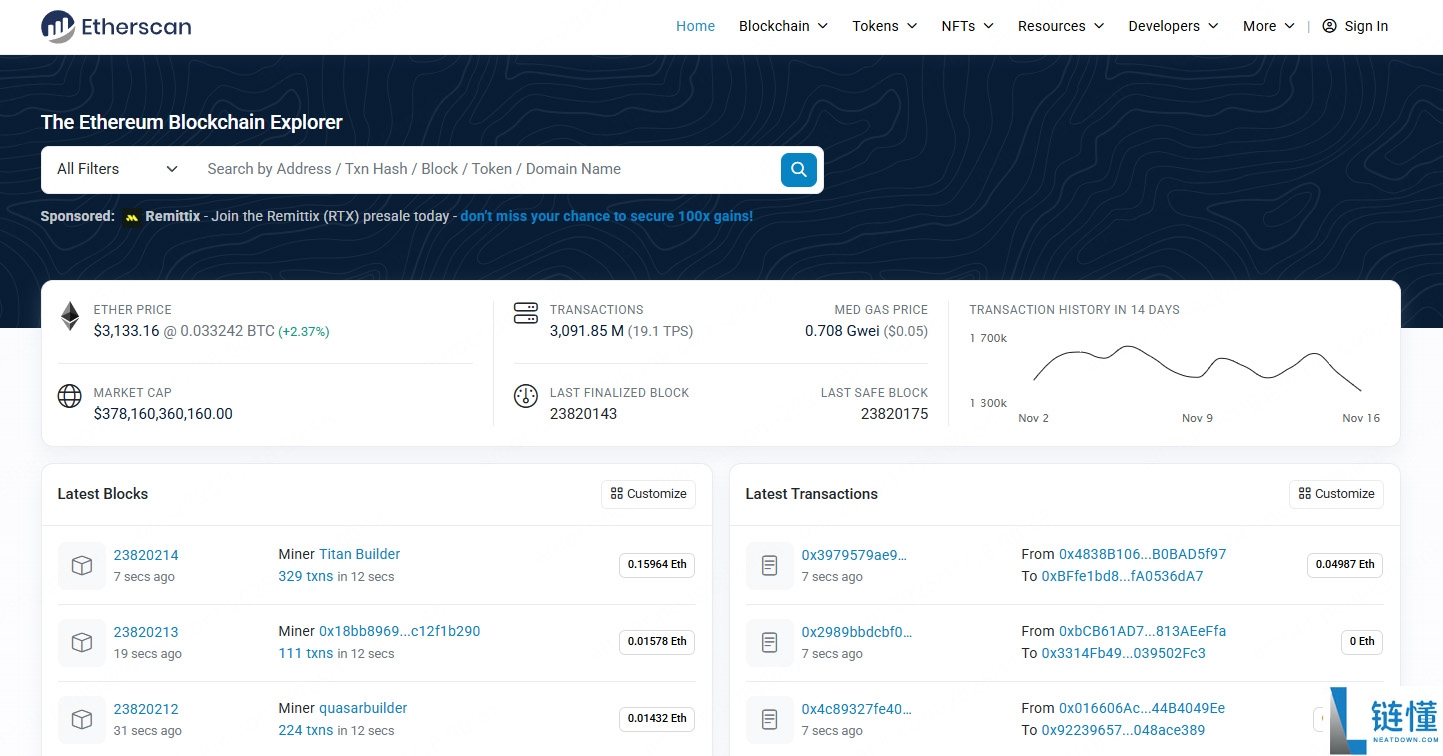Click the Sign In link
1443x756 pixels.
coord(1355,26)
